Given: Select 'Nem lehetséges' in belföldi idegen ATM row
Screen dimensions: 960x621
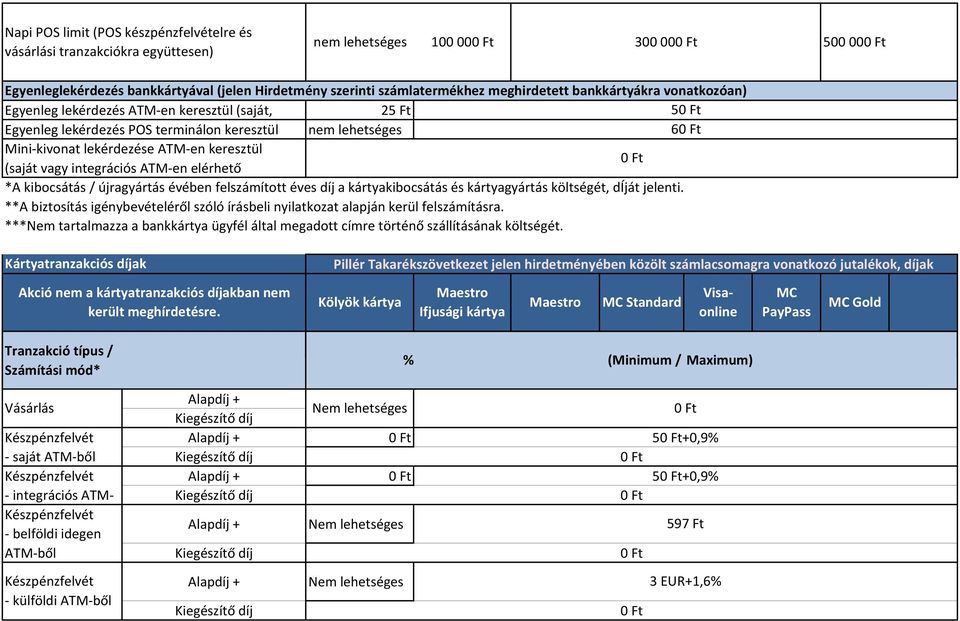Looking at the screenshot, I should tap(356, 524).
